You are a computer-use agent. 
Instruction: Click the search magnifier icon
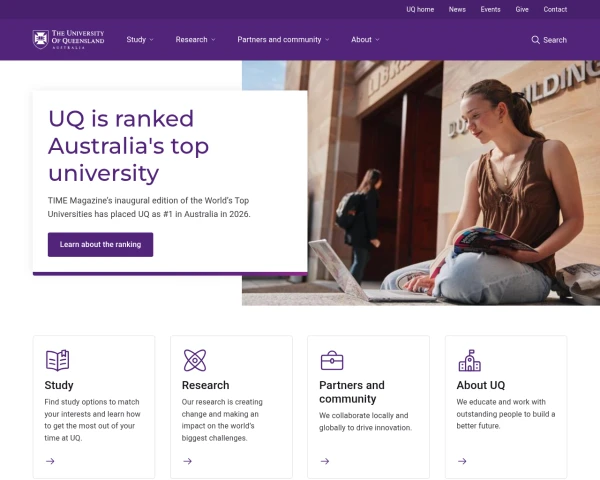tap(535, 40)
